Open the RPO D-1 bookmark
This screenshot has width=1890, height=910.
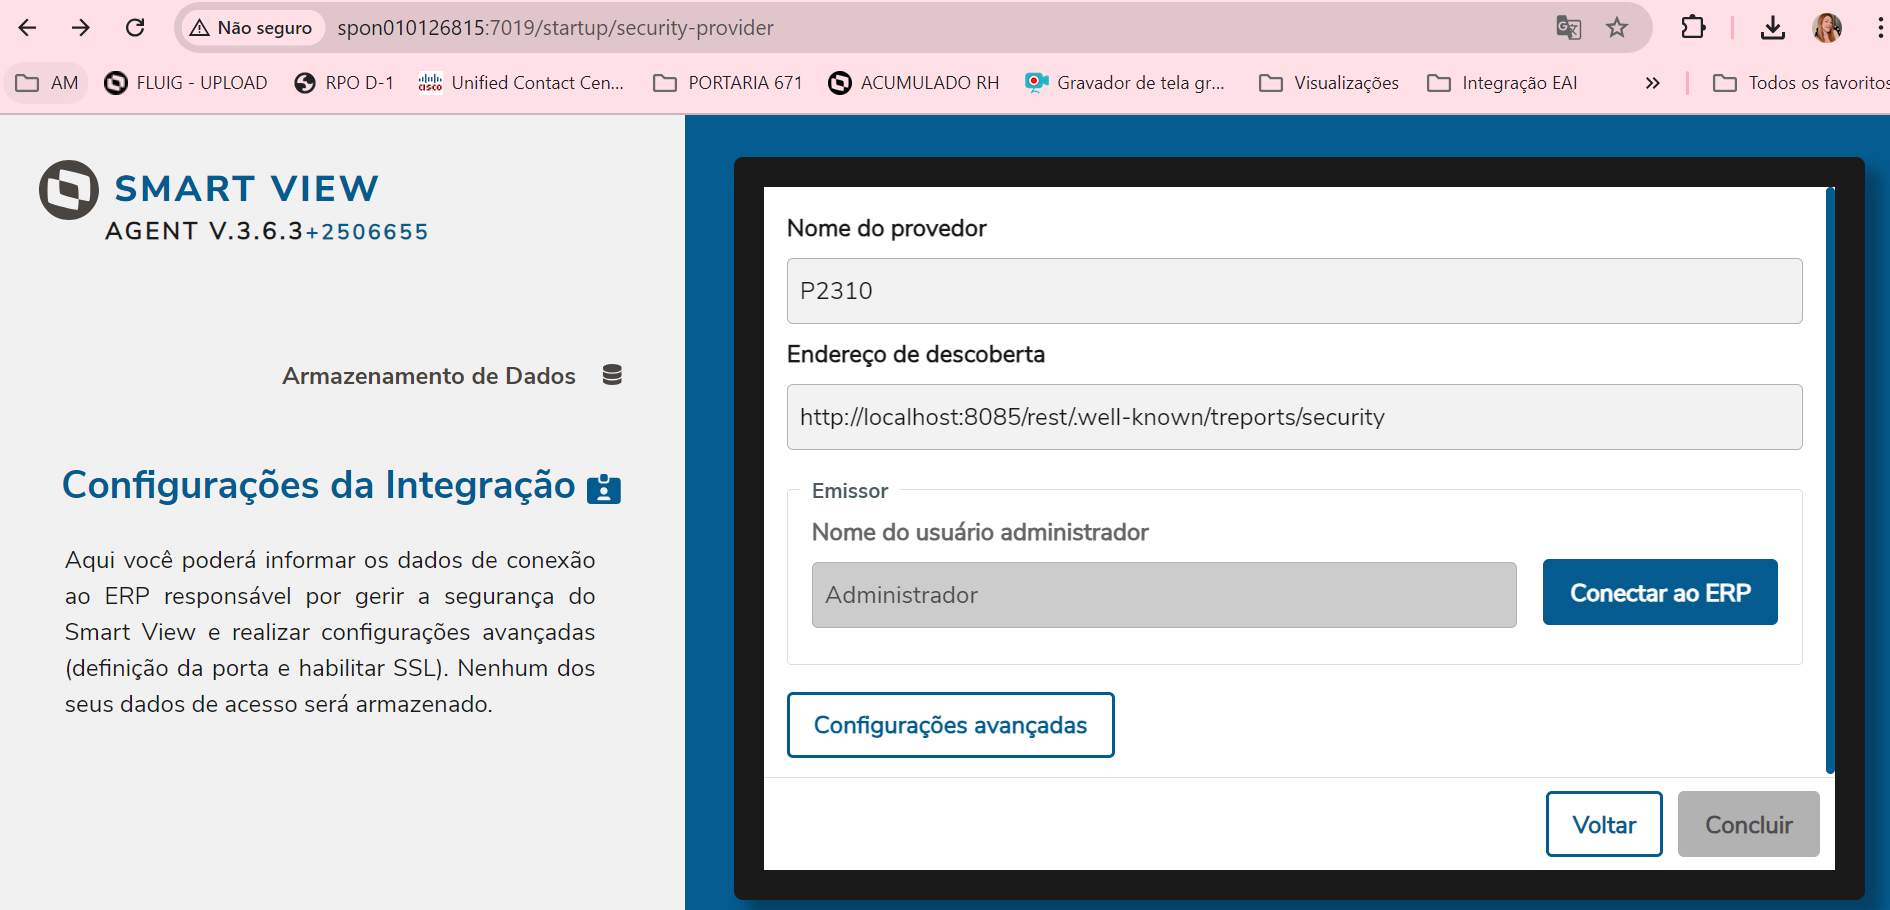pyautogui.click(x=344, y=83)
